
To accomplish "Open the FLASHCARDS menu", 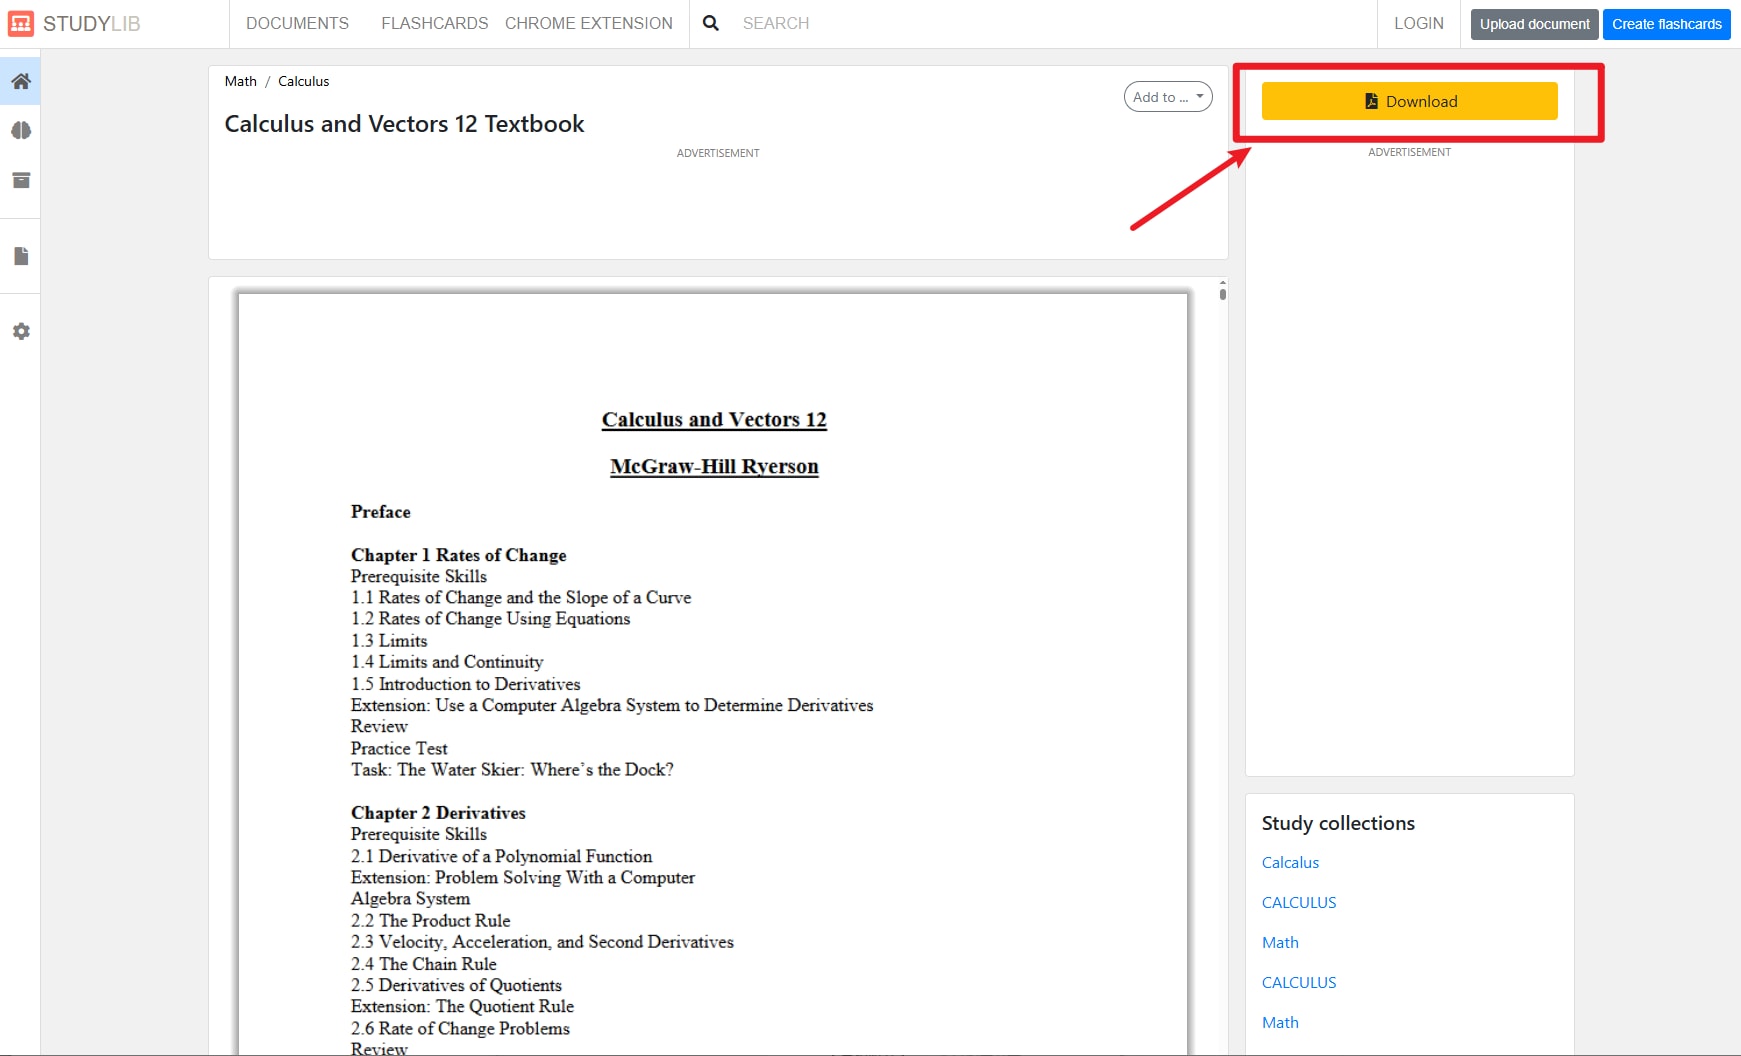I will pyautogui.click(x=435, y=23).
